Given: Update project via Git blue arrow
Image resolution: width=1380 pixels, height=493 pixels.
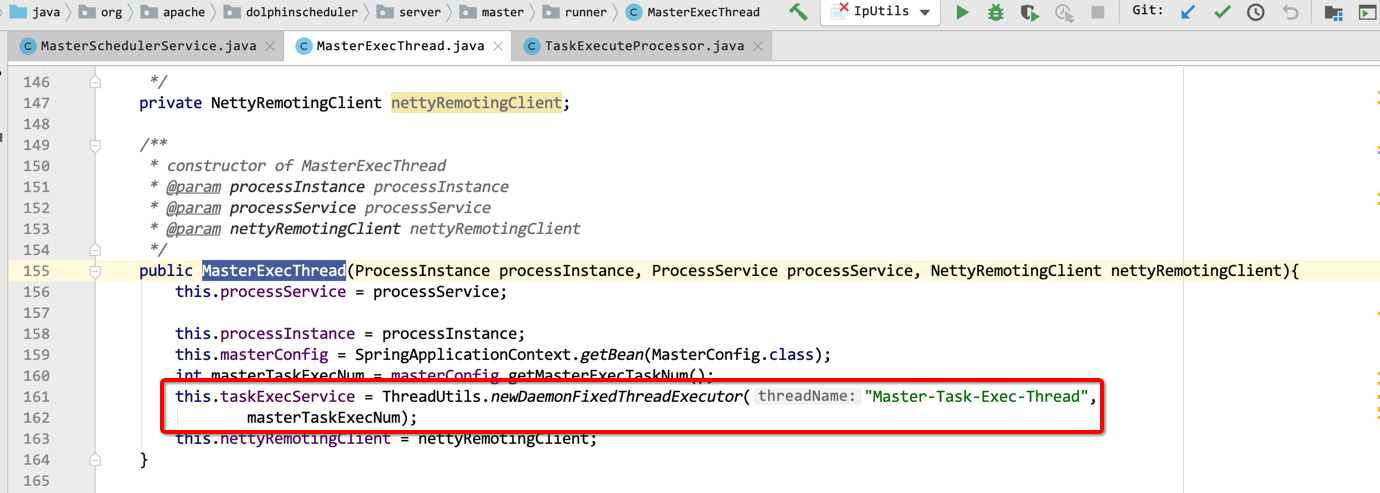Looking at the screenshot, I should 1188,12.
